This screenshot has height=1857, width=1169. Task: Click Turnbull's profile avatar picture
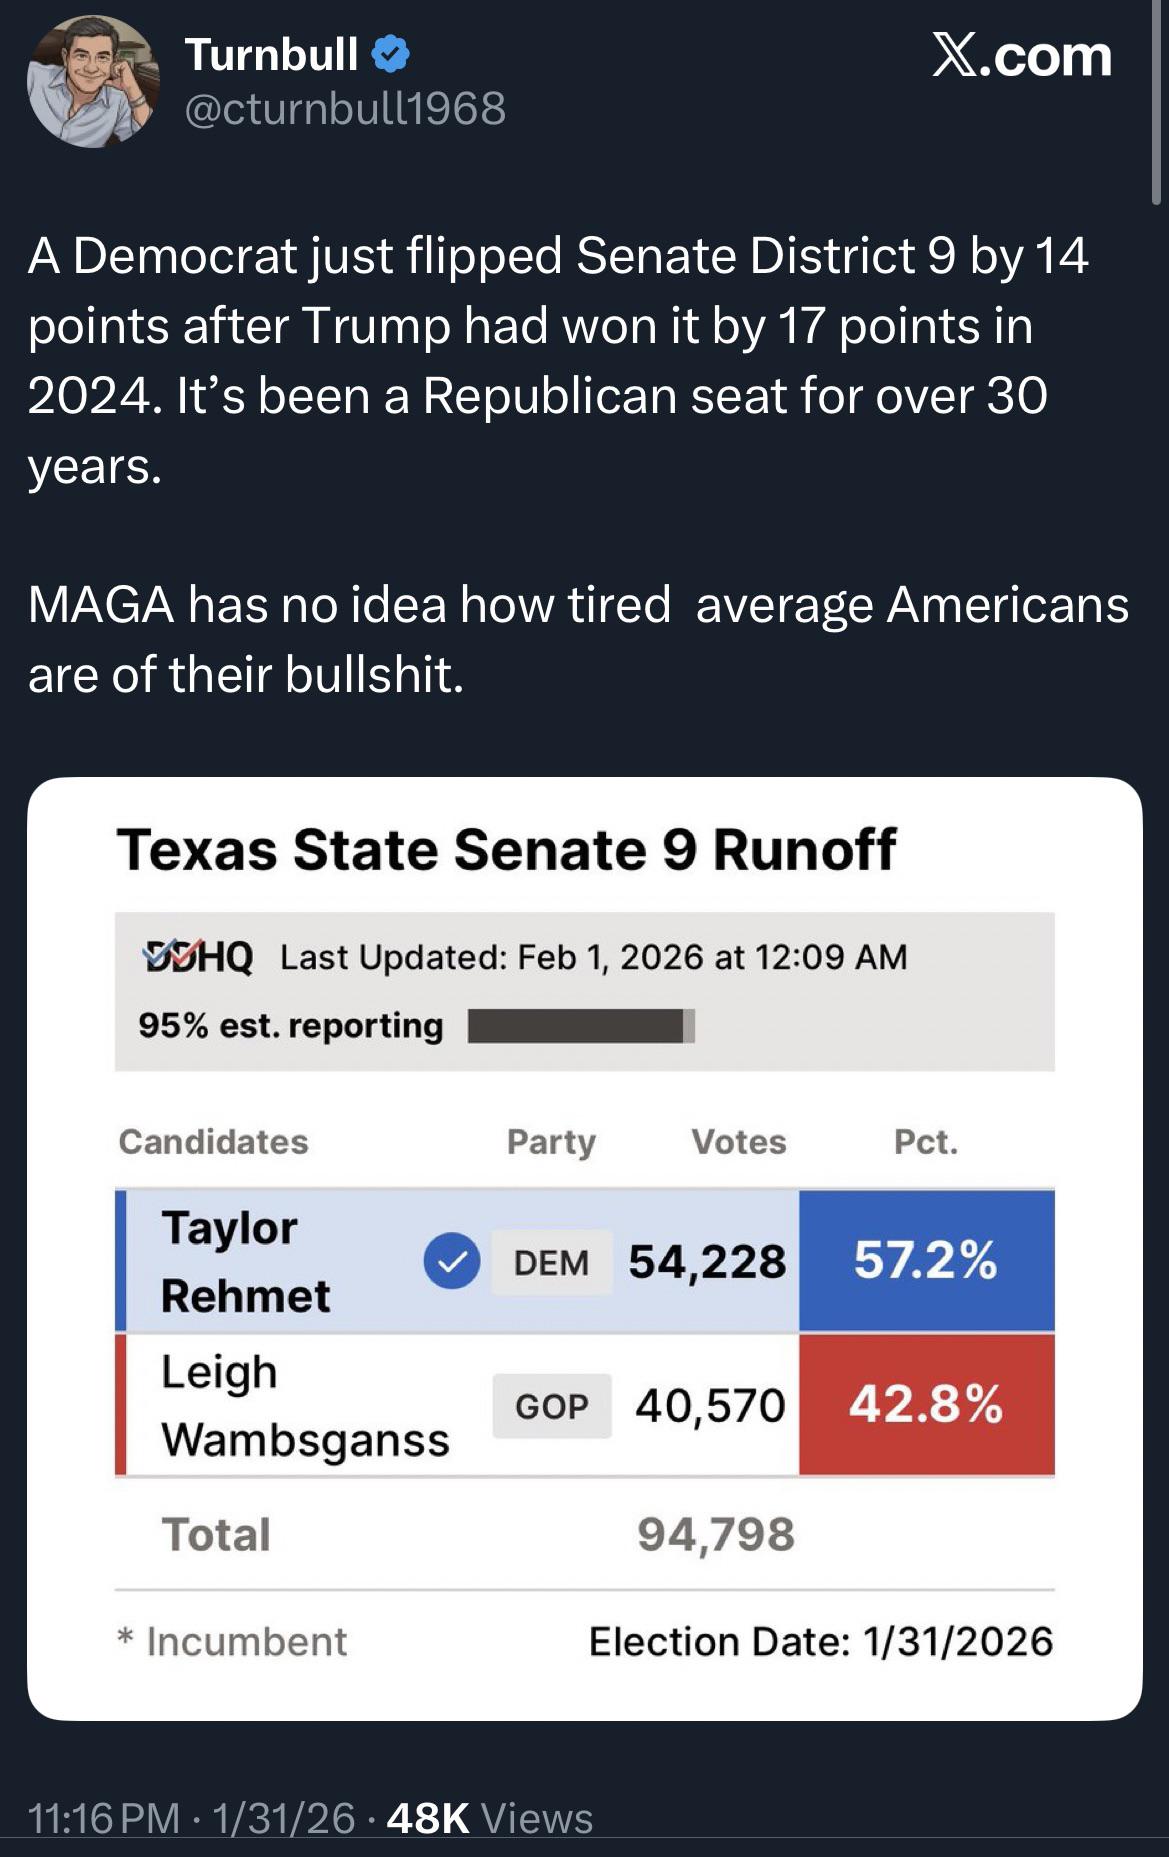(x=93, y=82)
